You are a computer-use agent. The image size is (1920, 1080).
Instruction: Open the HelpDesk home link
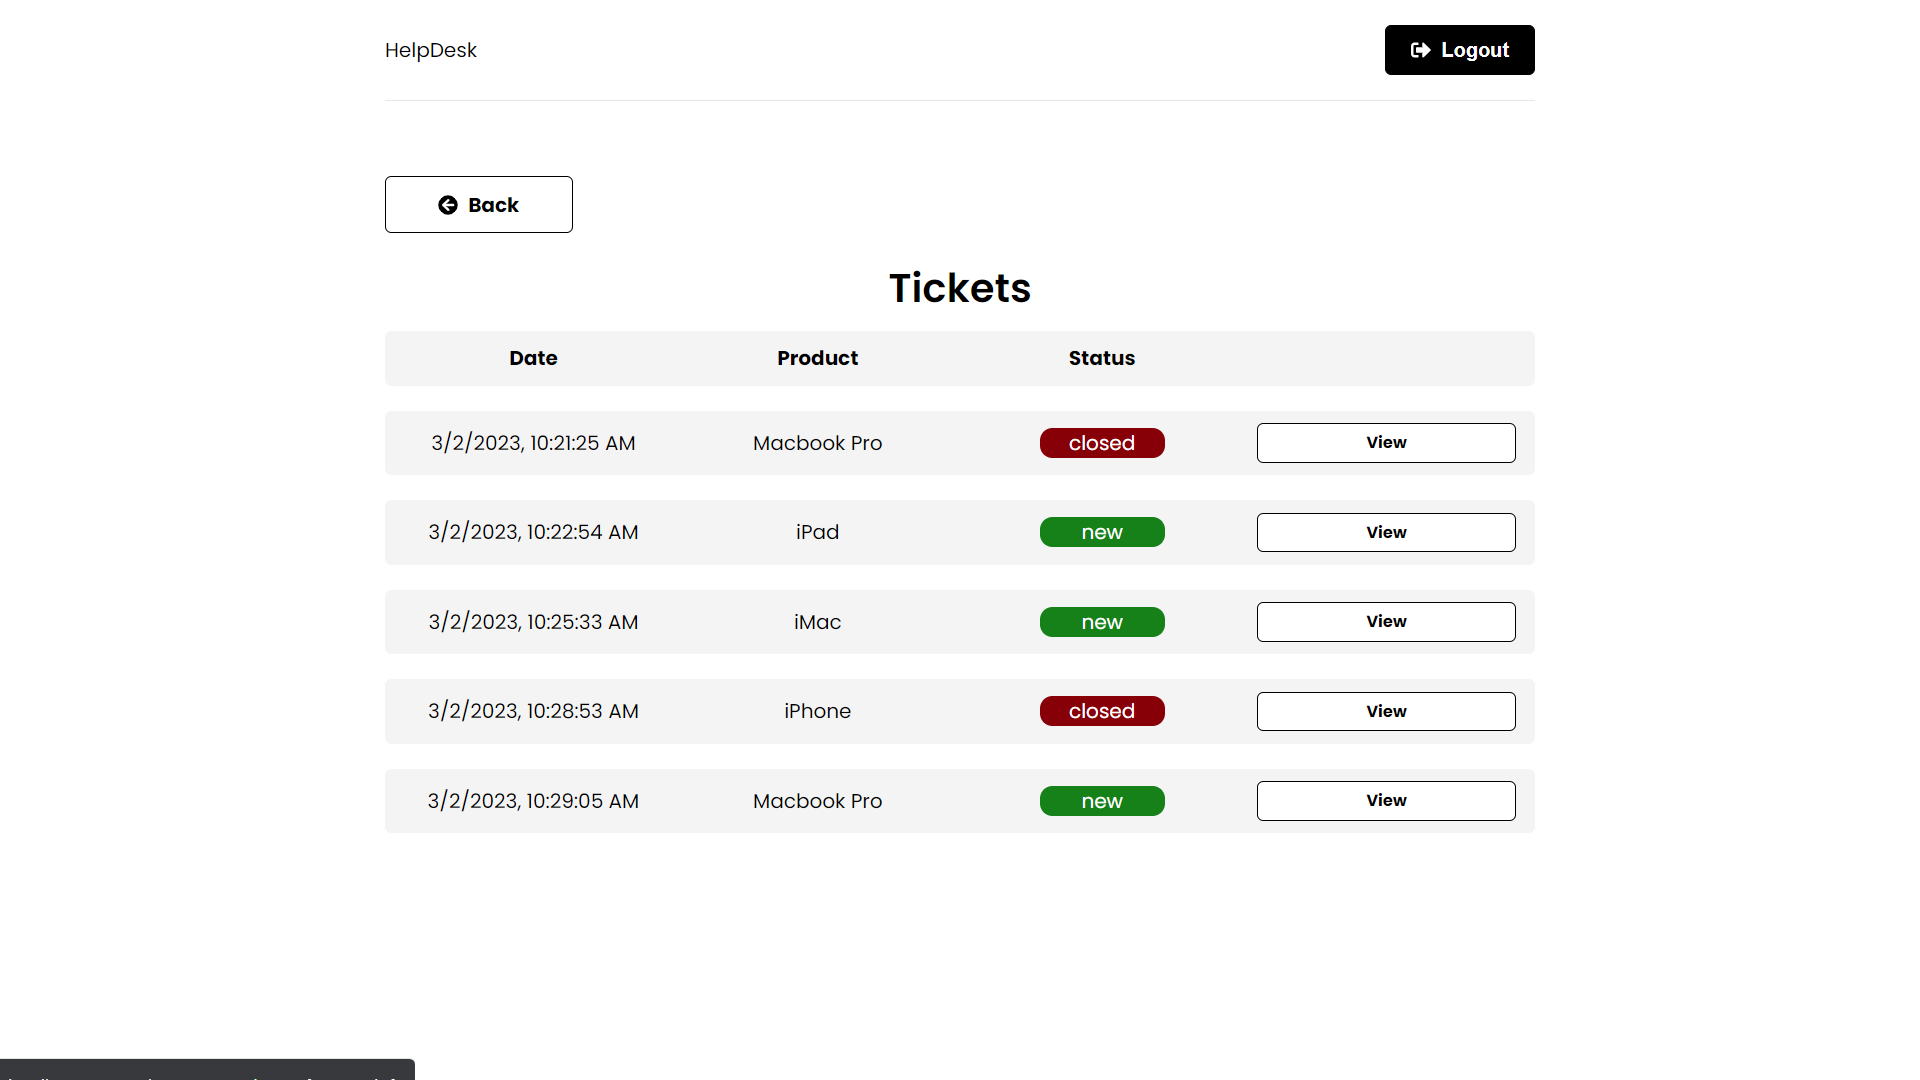(430, 50)
